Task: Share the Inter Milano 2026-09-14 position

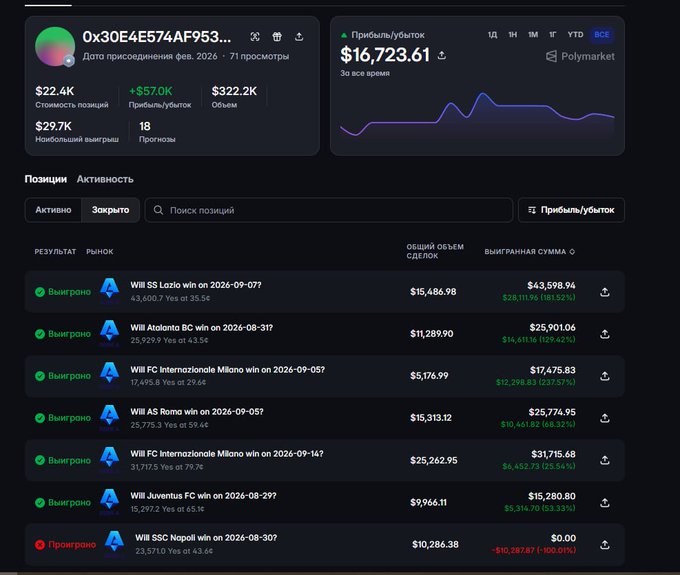Action: [605, 461]
